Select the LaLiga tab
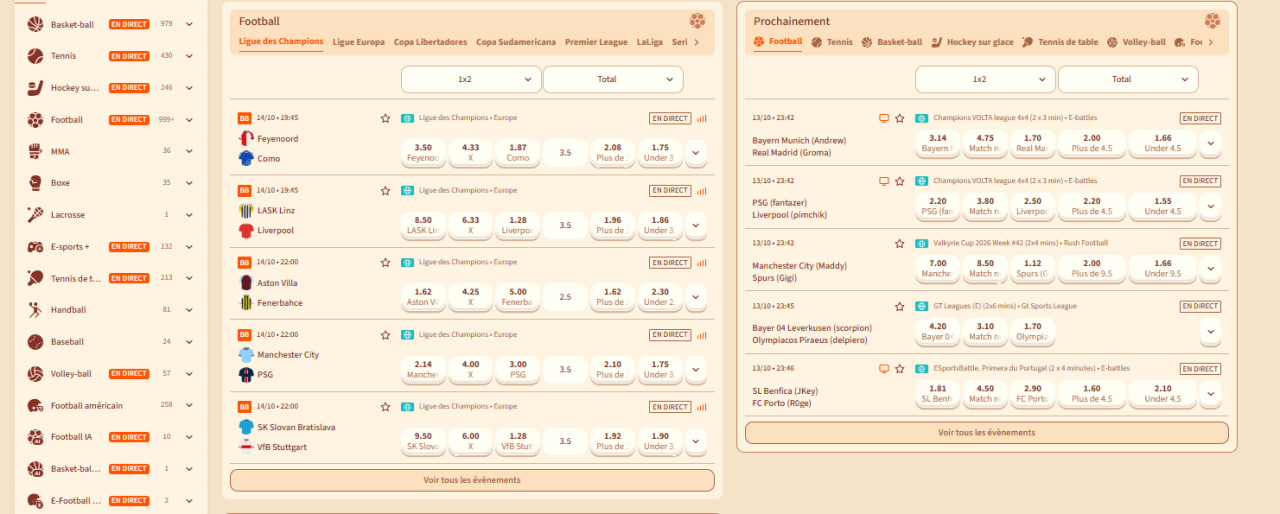The width and height of the screenshot is (1280, 514). pos(650,42)
